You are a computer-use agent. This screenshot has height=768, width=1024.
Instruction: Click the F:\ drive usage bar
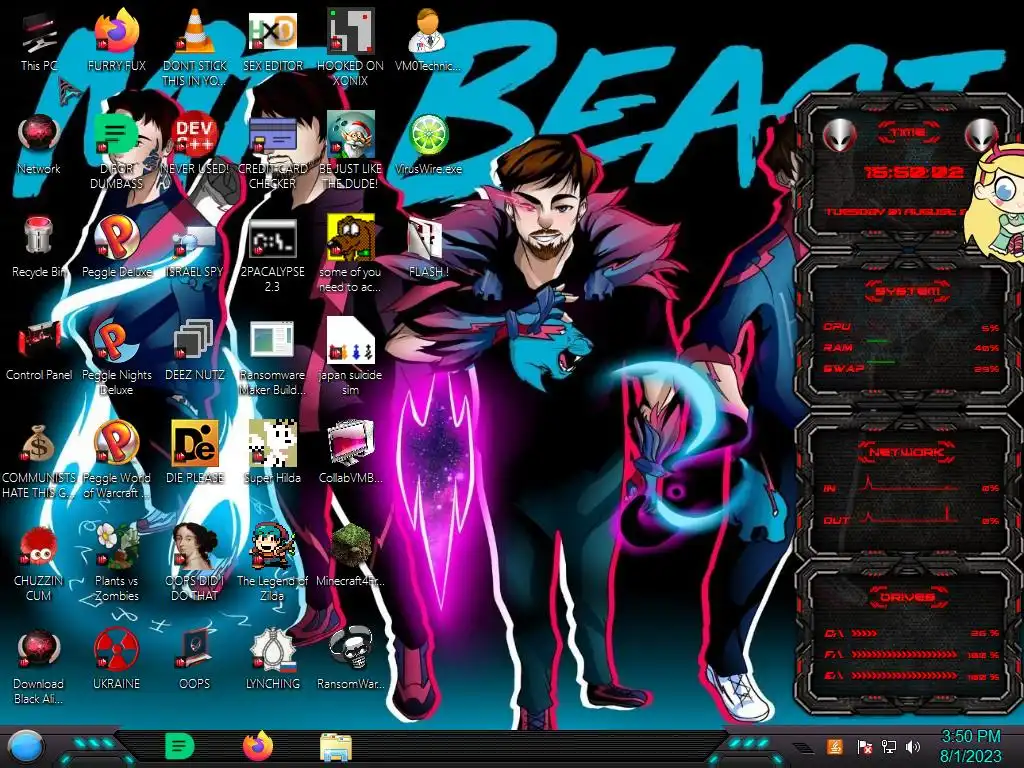click(x=904, y=654)
